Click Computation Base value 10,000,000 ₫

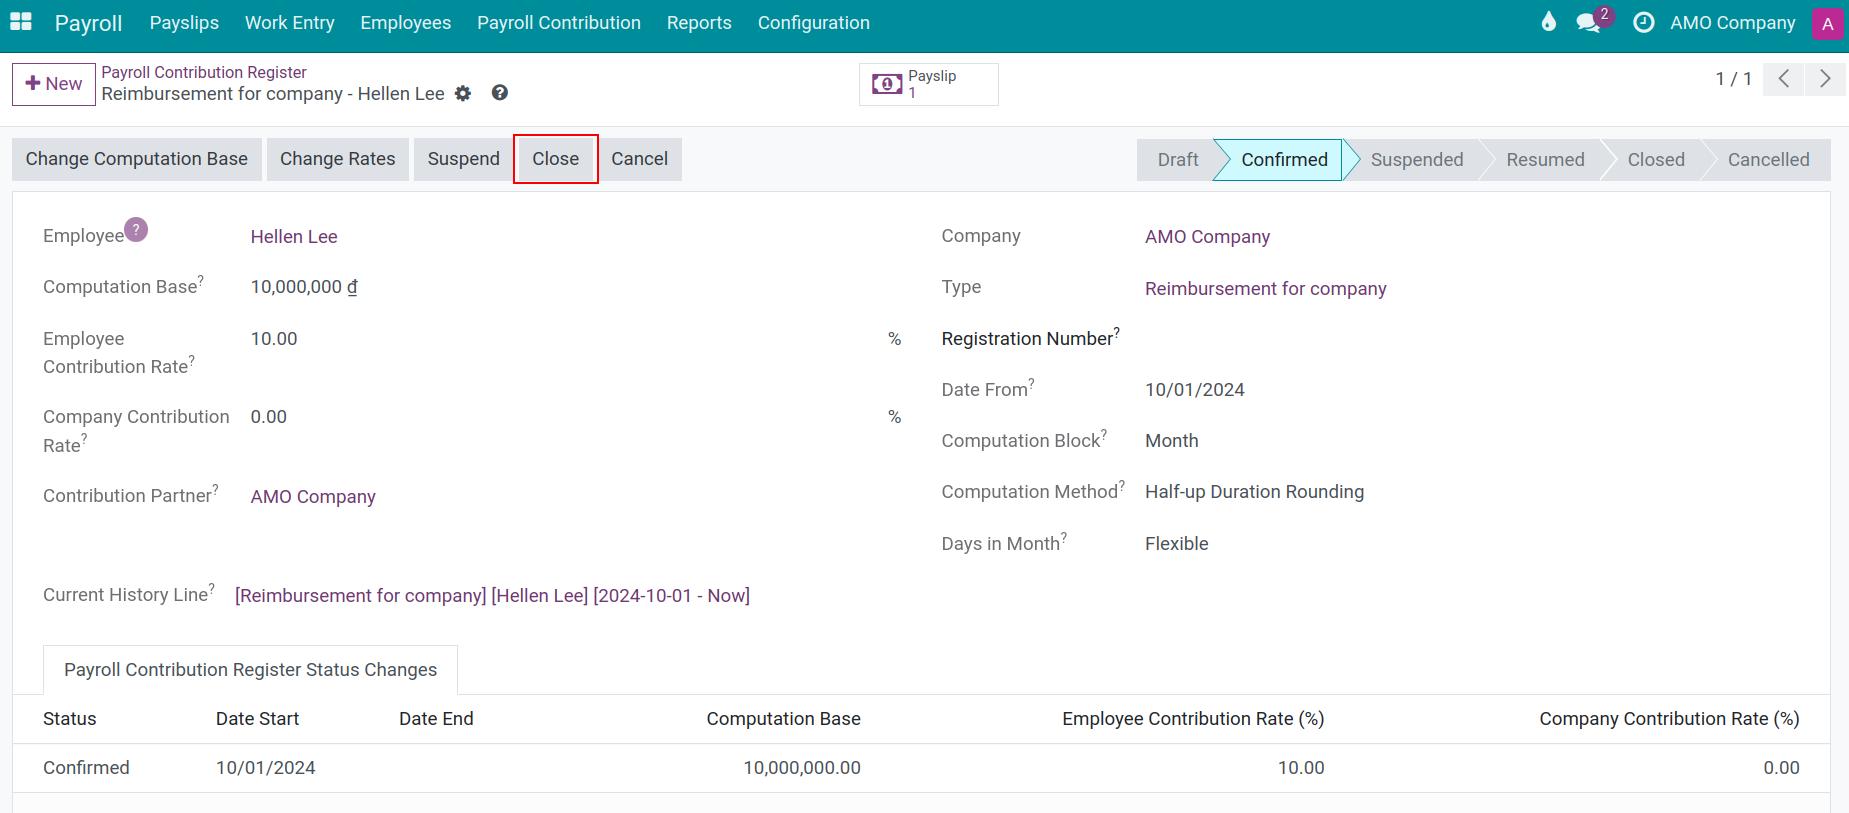[304, 287]
